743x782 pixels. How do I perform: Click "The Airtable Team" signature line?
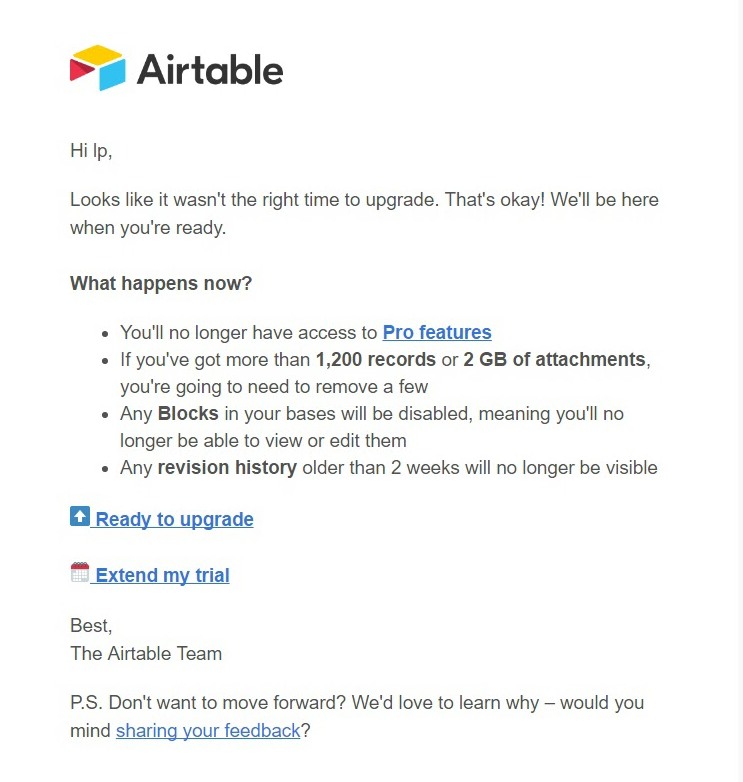[146, 654]
